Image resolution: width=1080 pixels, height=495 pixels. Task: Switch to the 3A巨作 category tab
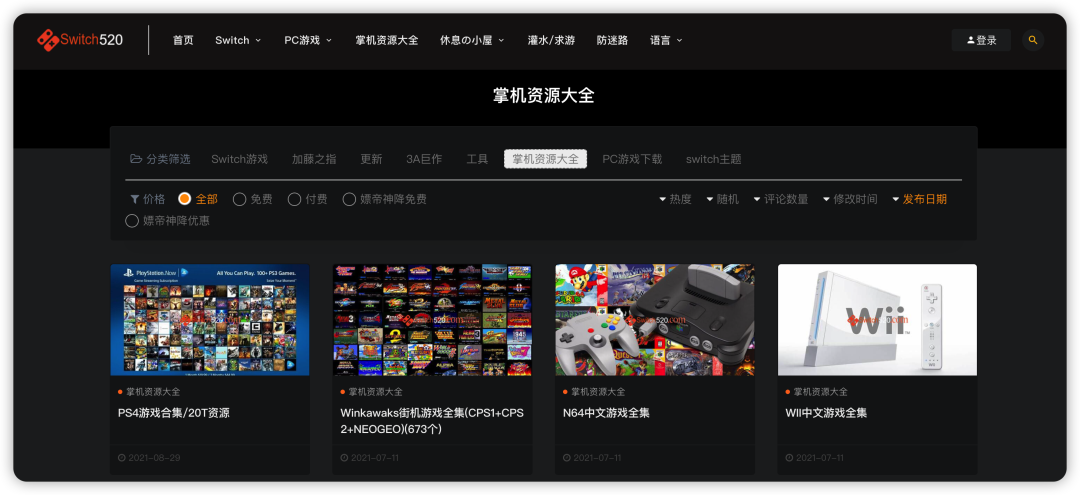click(x=424, y=159)
